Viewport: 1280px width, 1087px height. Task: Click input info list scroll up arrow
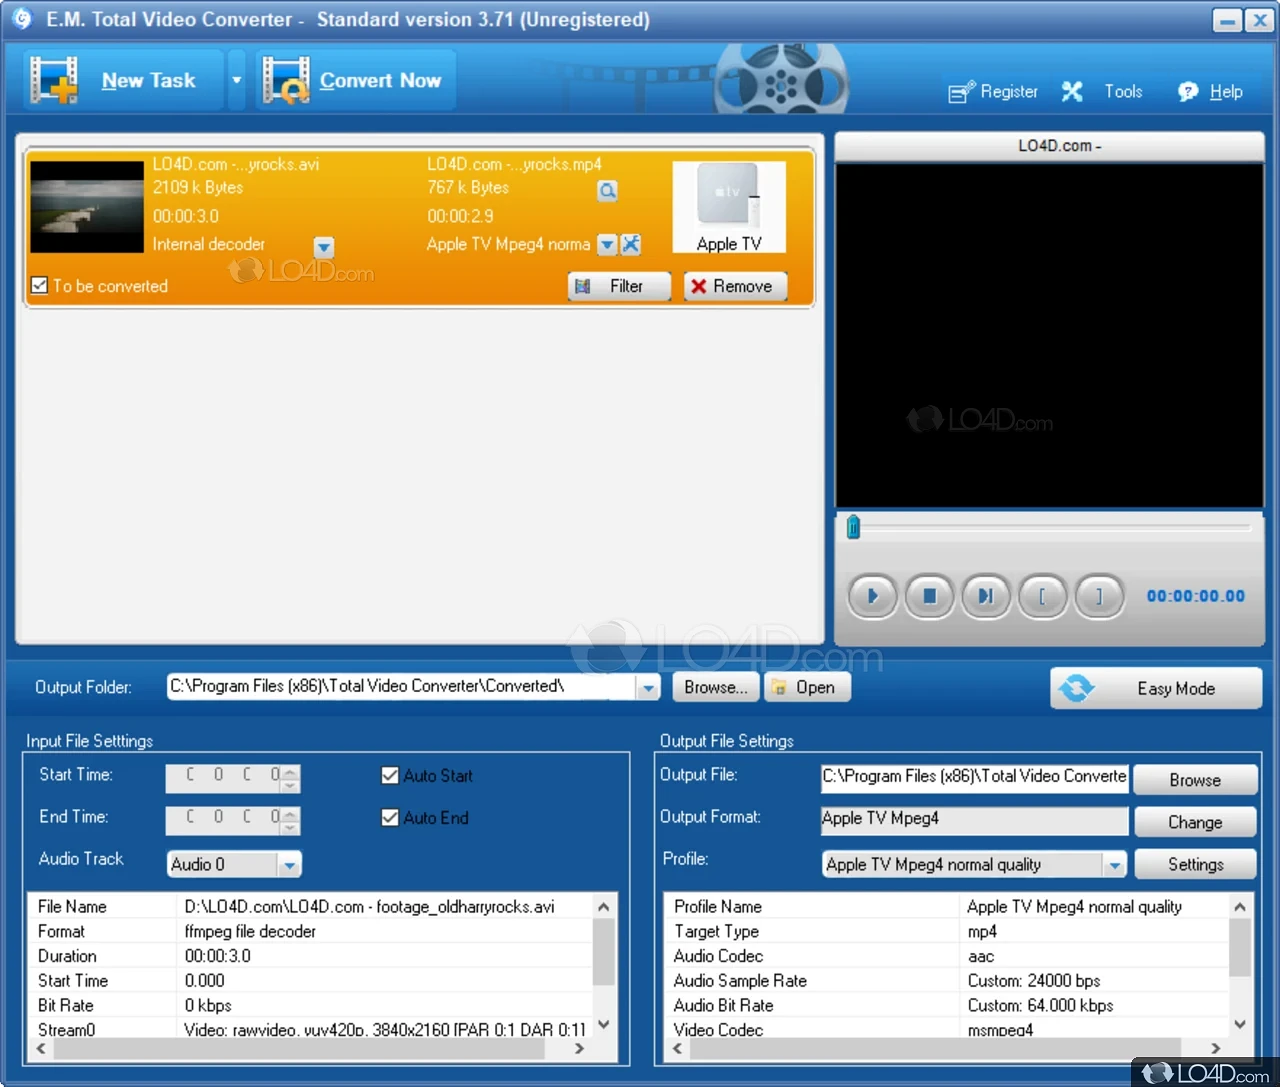[x=603, y=907]
